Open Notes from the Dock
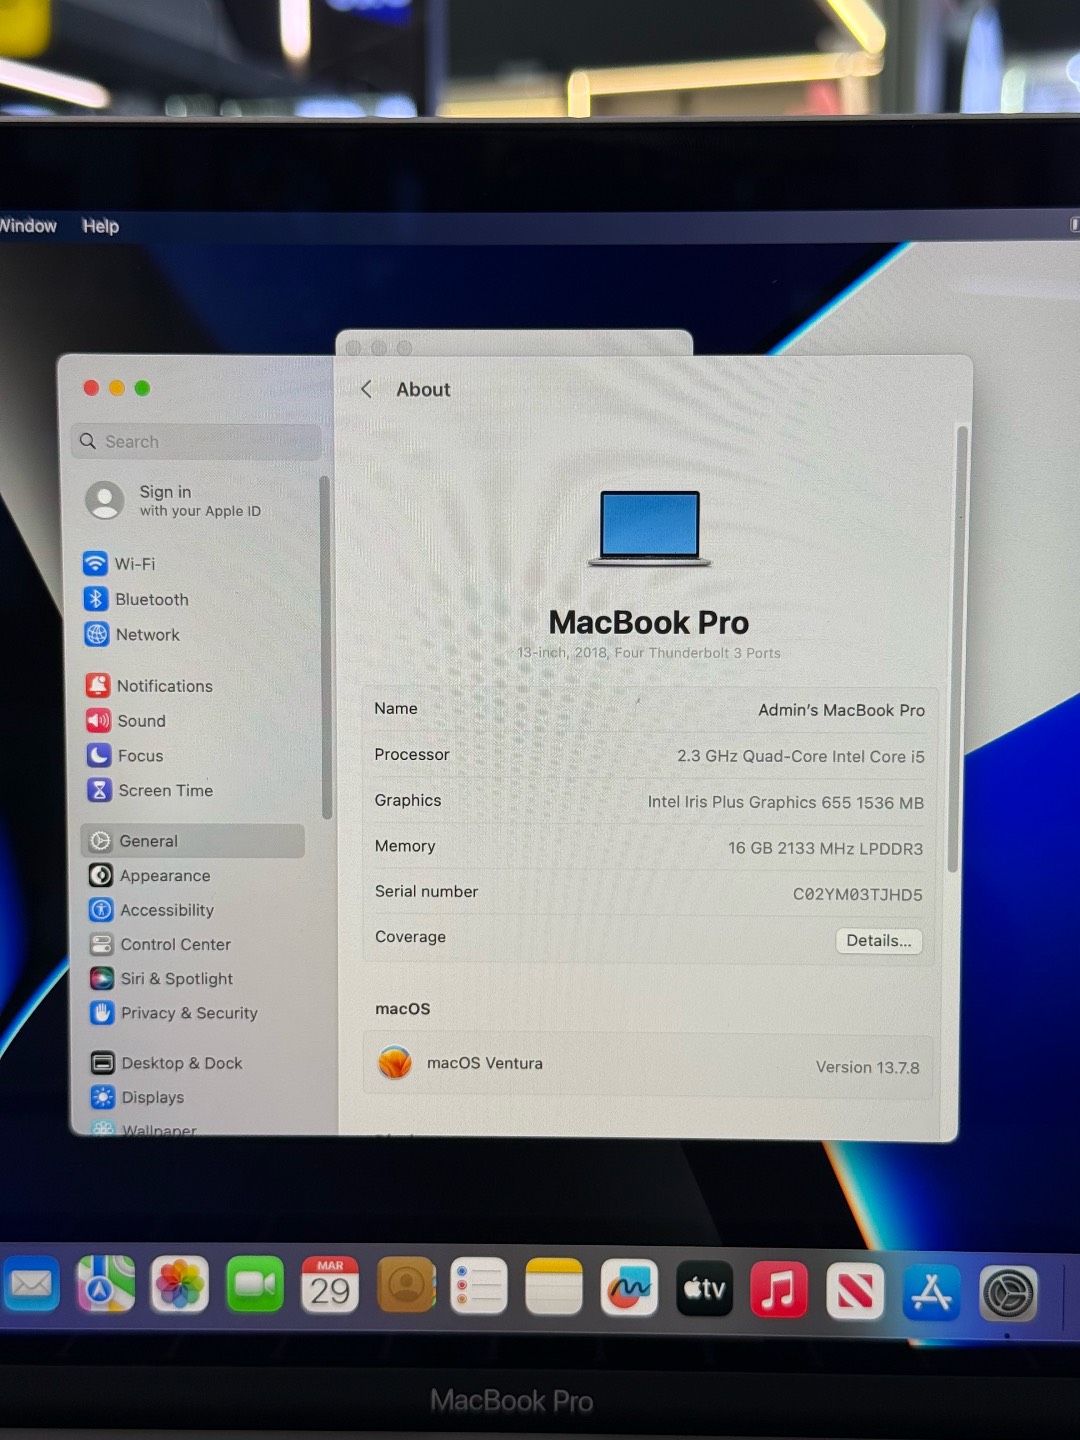The width and height of the screenshot is (1080, 1440). click(x=554, y=1287)
